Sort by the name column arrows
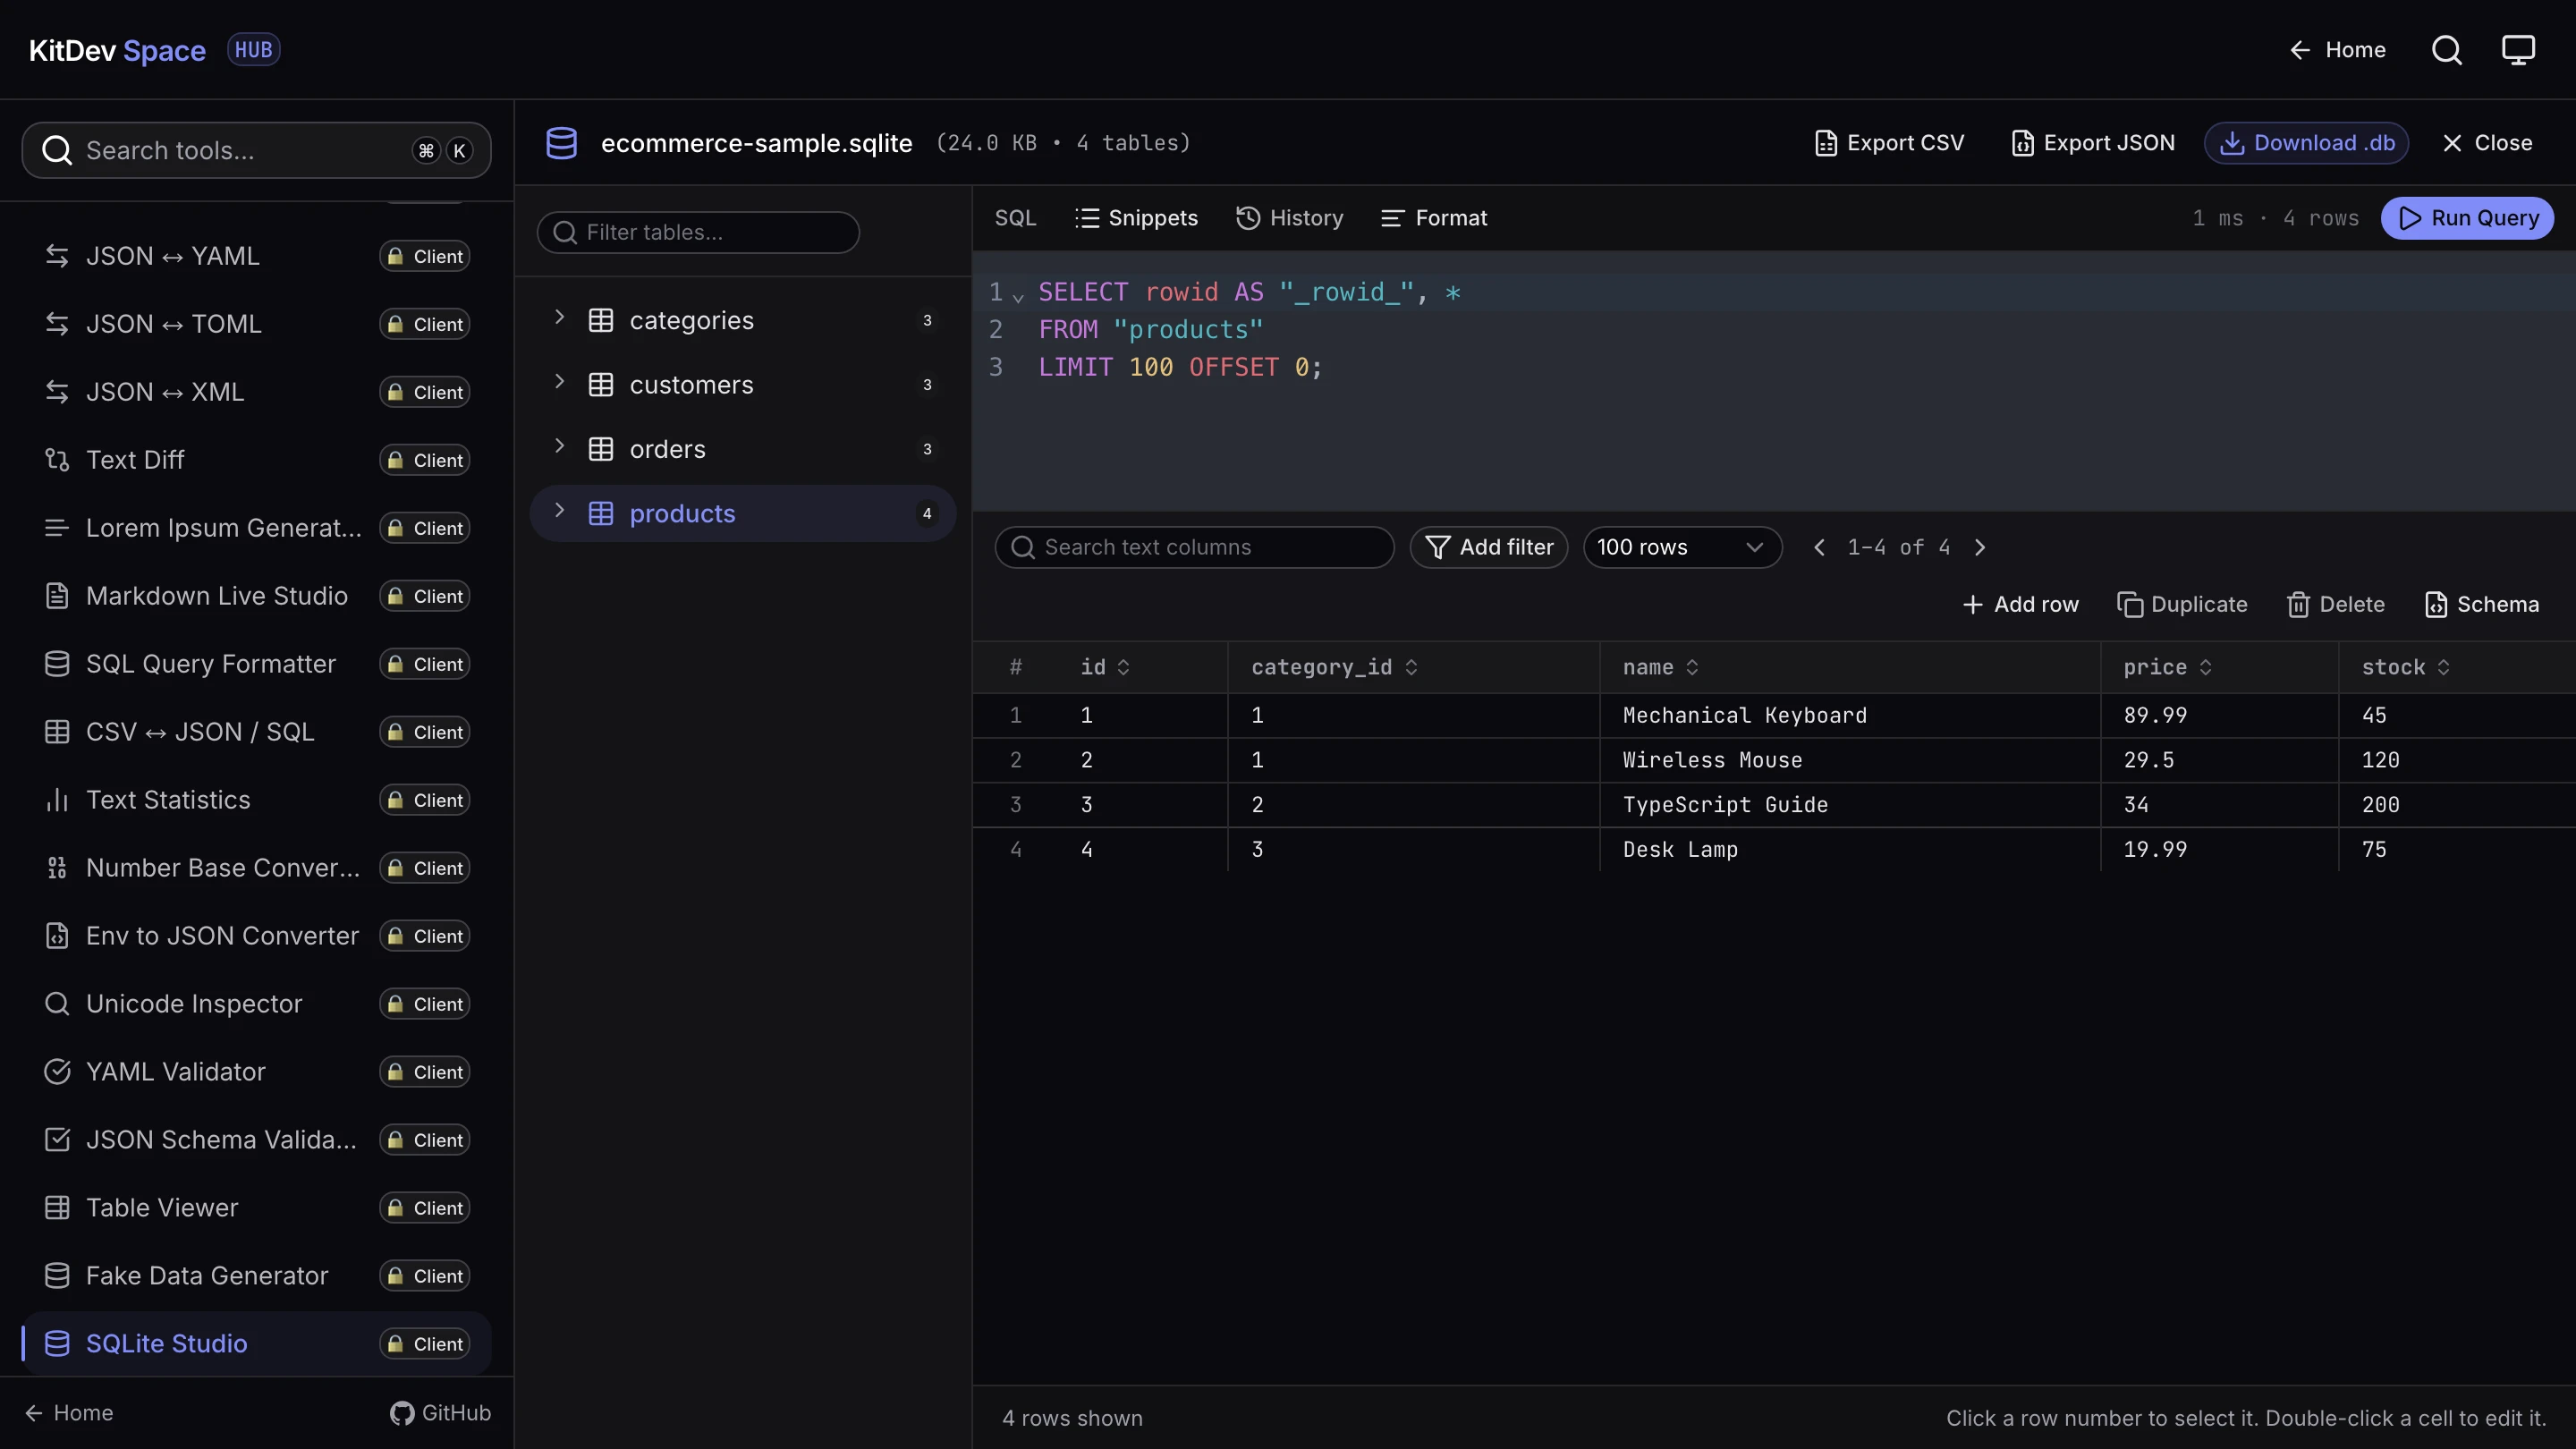Image resolution: width=2576 pixels, height=1449 pixels. tap(1692, 667)
